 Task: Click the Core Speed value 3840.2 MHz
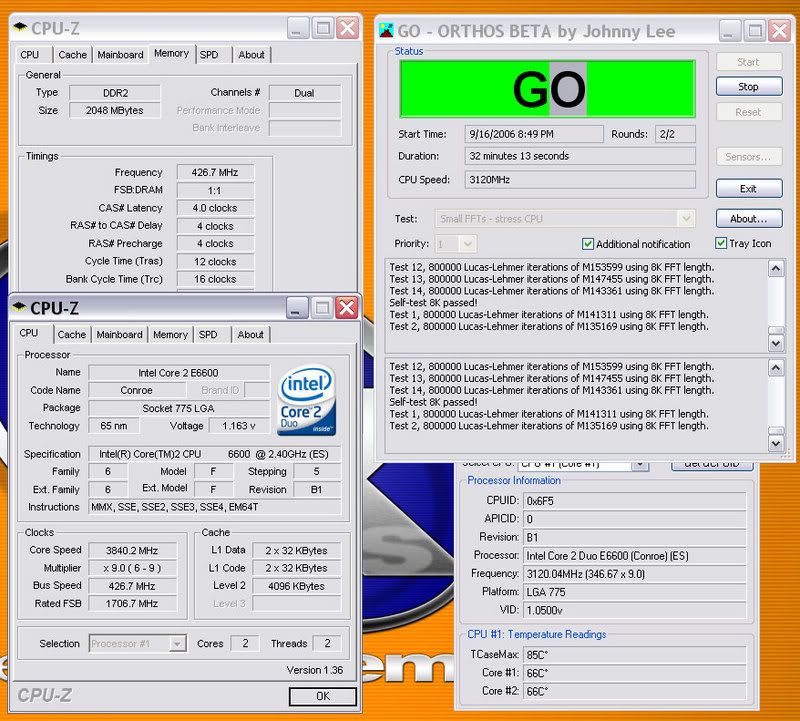132,551
